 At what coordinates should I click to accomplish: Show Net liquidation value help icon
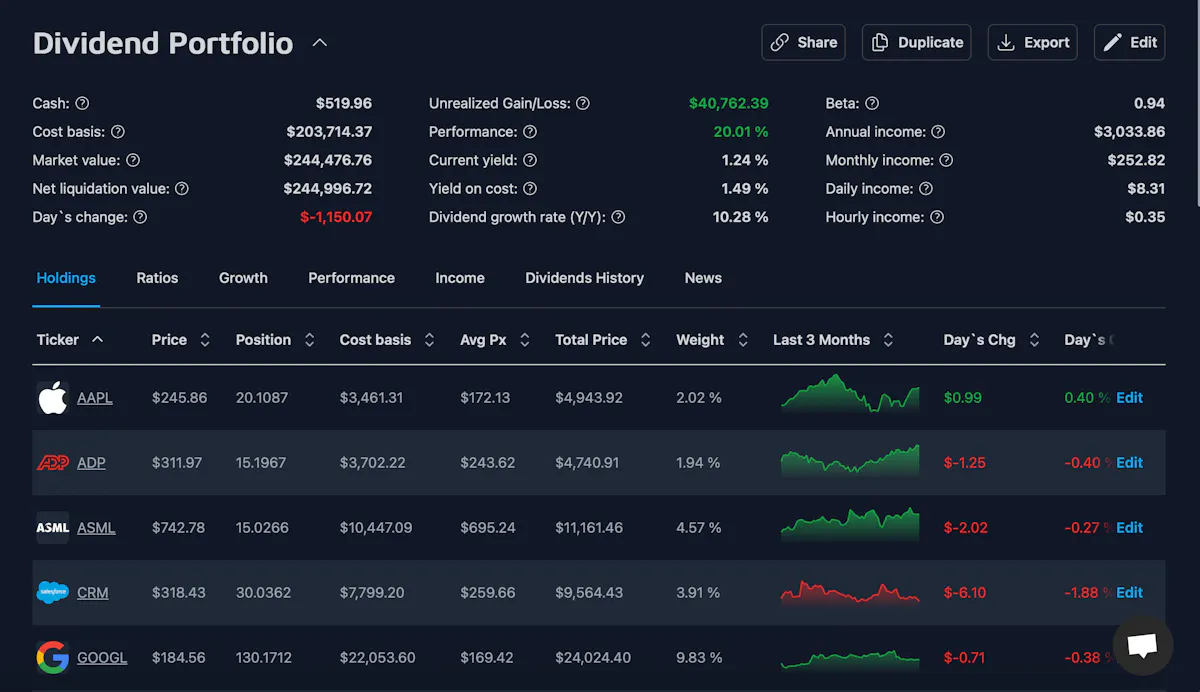(x=182, y=189)
